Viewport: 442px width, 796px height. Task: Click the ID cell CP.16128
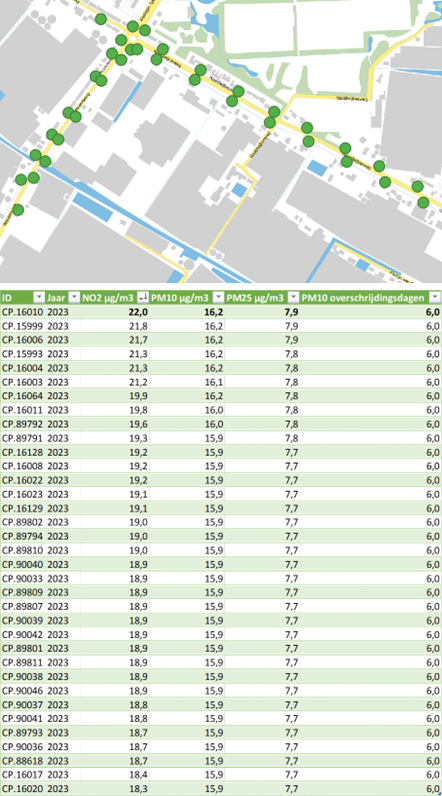(x=23, y=452)
